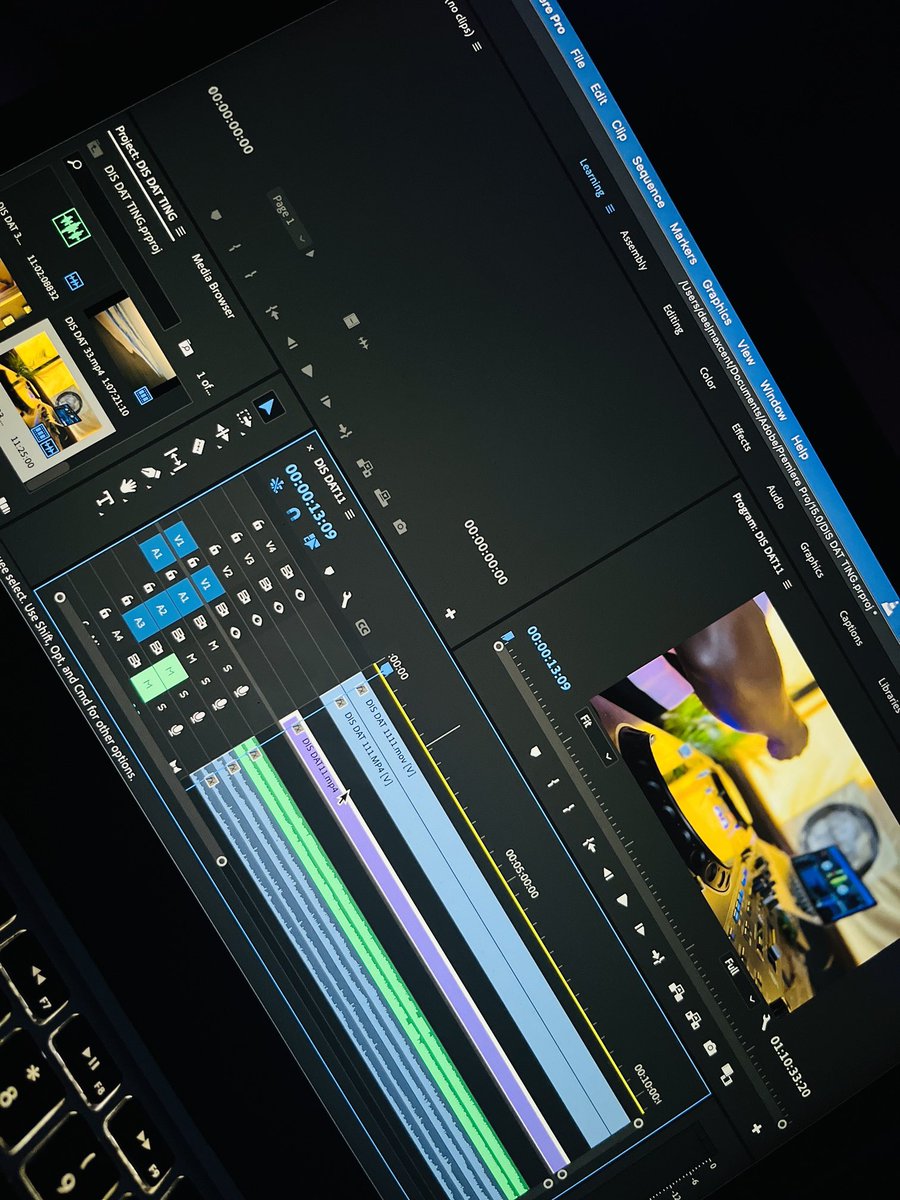Click Insert button in the Source monitor
The height and width of the screenshot is (1200, 900).
point(364,466)
